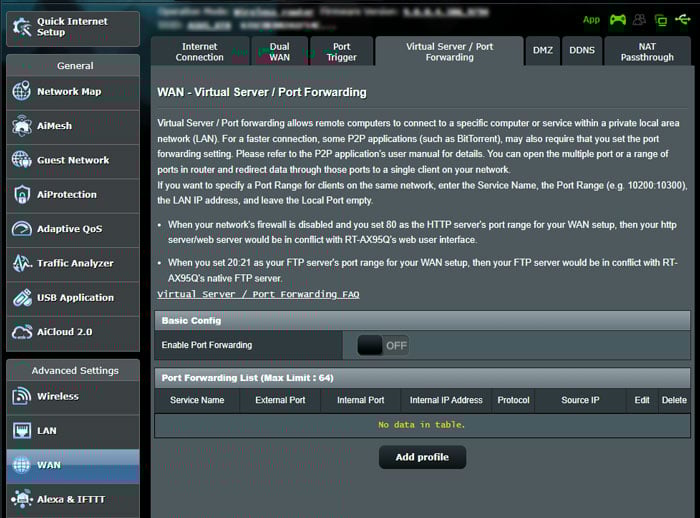Click the AiCloud 2.0 cloud icon
This screenshot has width=700, height=518.
[x=22, y=332]
